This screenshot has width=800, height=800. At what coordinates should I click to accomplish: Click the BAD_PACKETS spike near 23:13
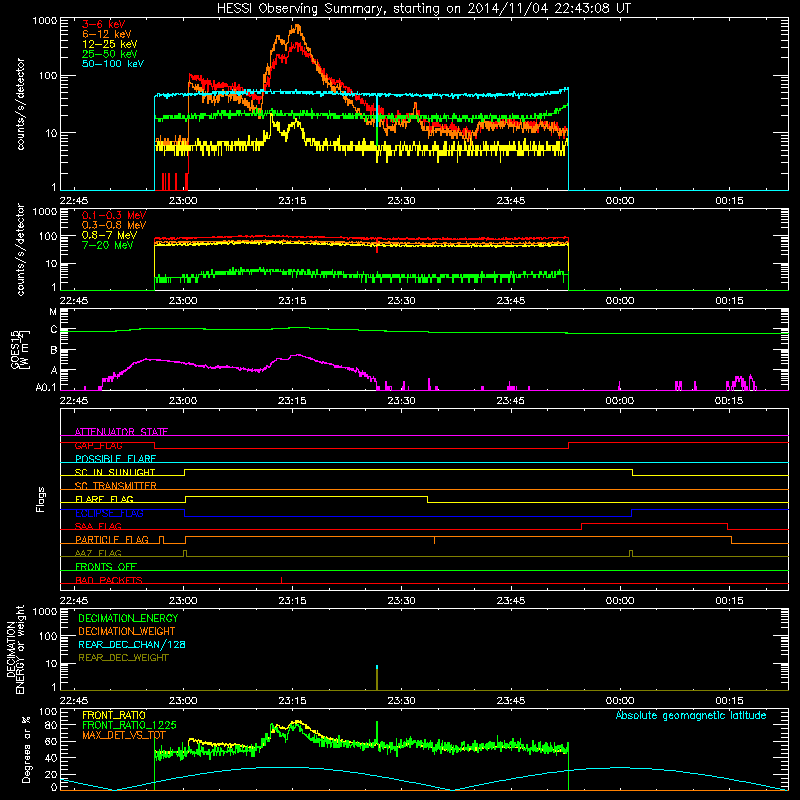pyautogui.click(x=282, y=580)
